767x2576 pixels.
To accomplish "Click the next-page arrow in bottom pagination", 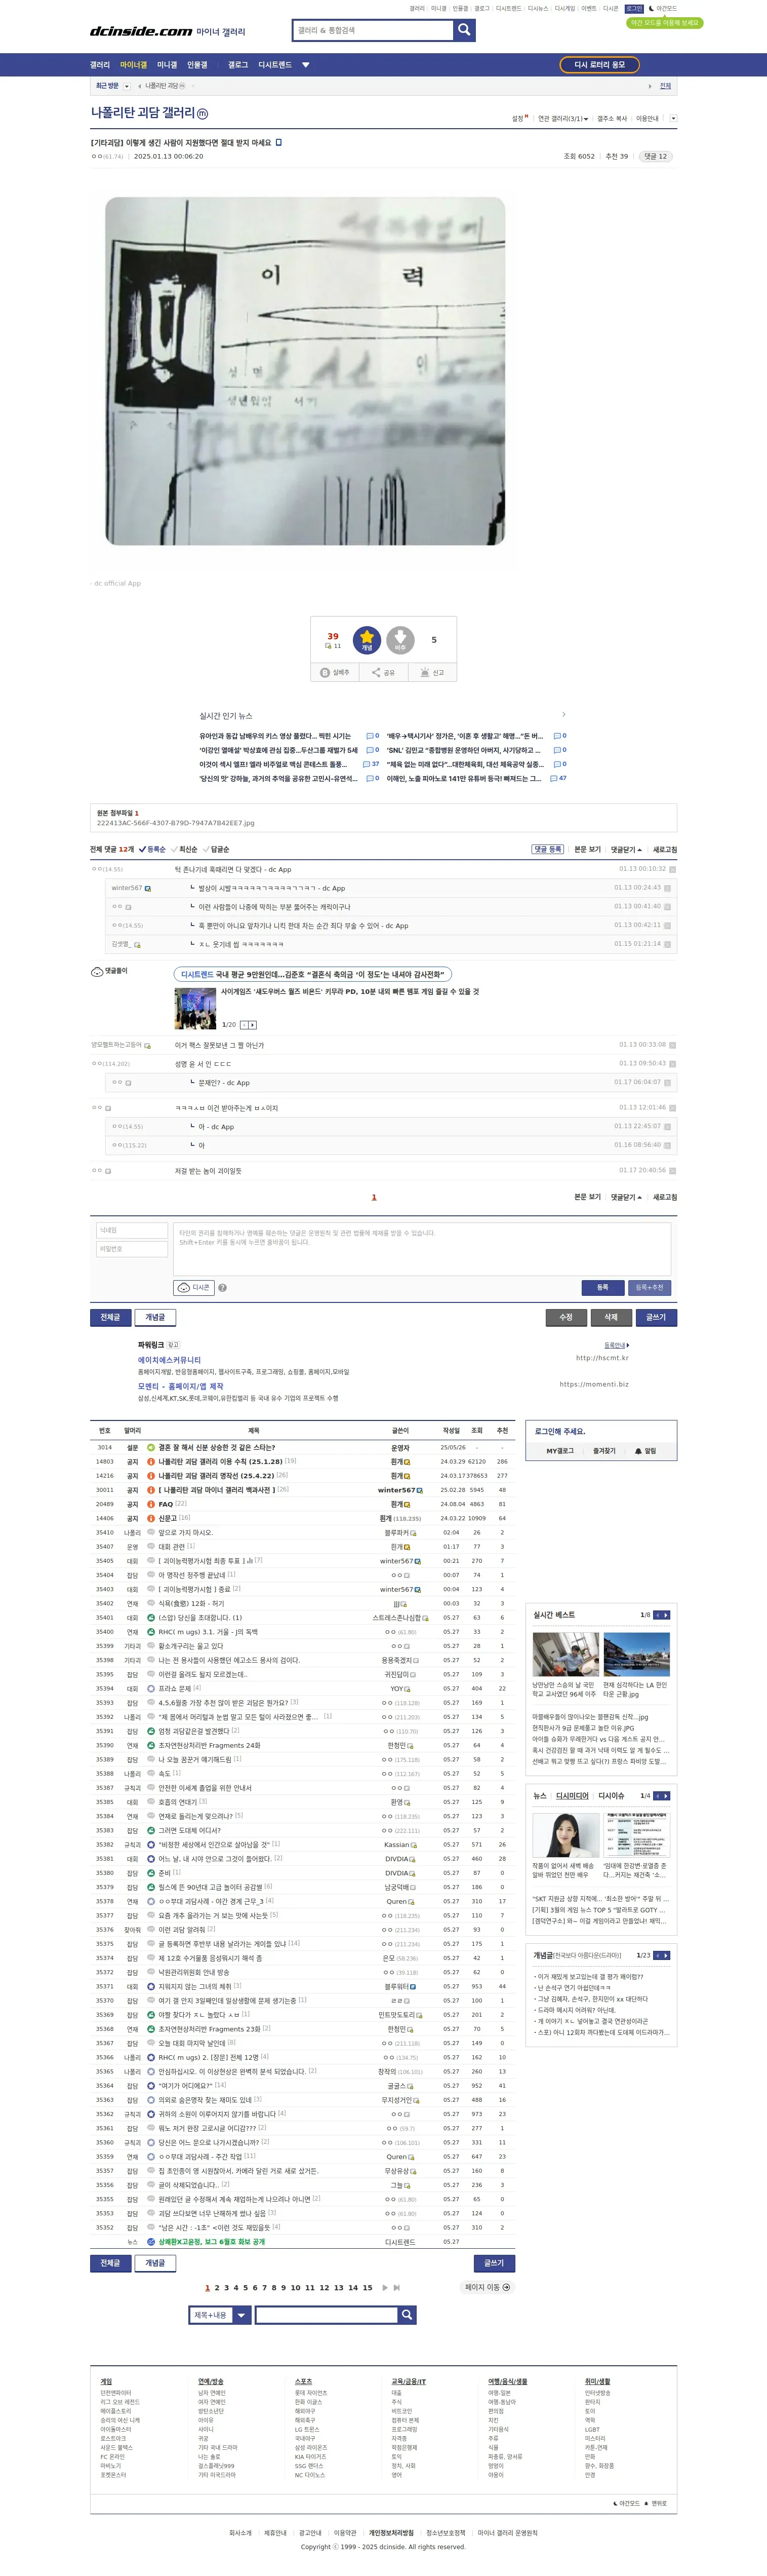I will pyautogui.click(x=385, y=2287).
